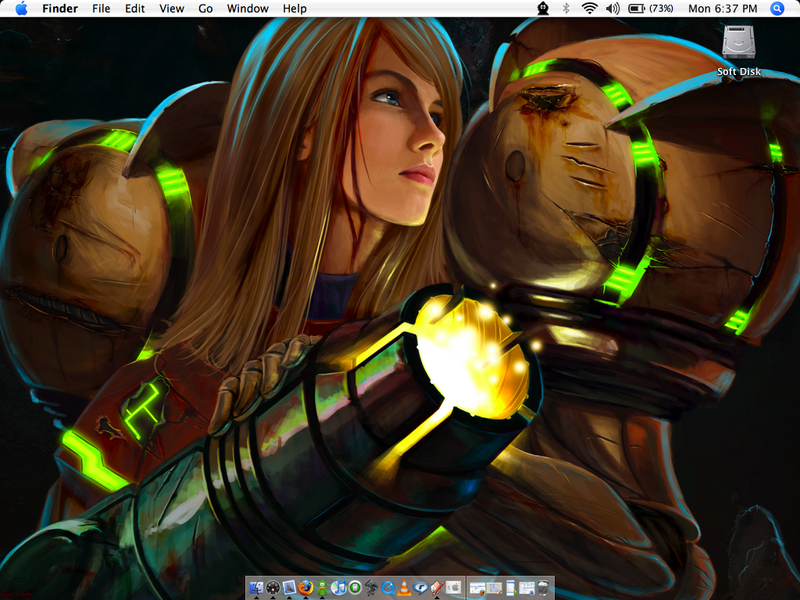800x600 pixels.
Task: Open Spotlight search
Action: pyautogui.click(x=777, y=9)
